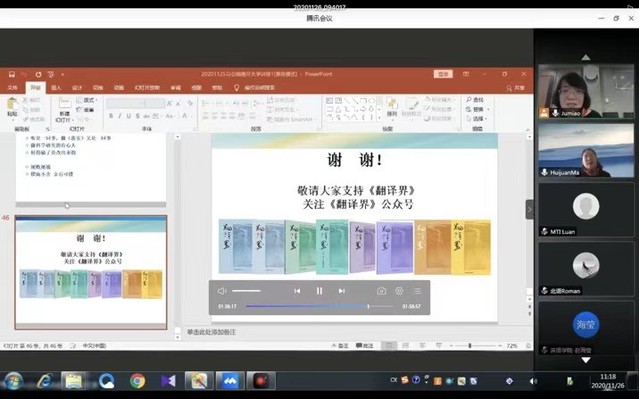Open the 文件 menu tab
639x399 pixels.
tap(12, 88)
